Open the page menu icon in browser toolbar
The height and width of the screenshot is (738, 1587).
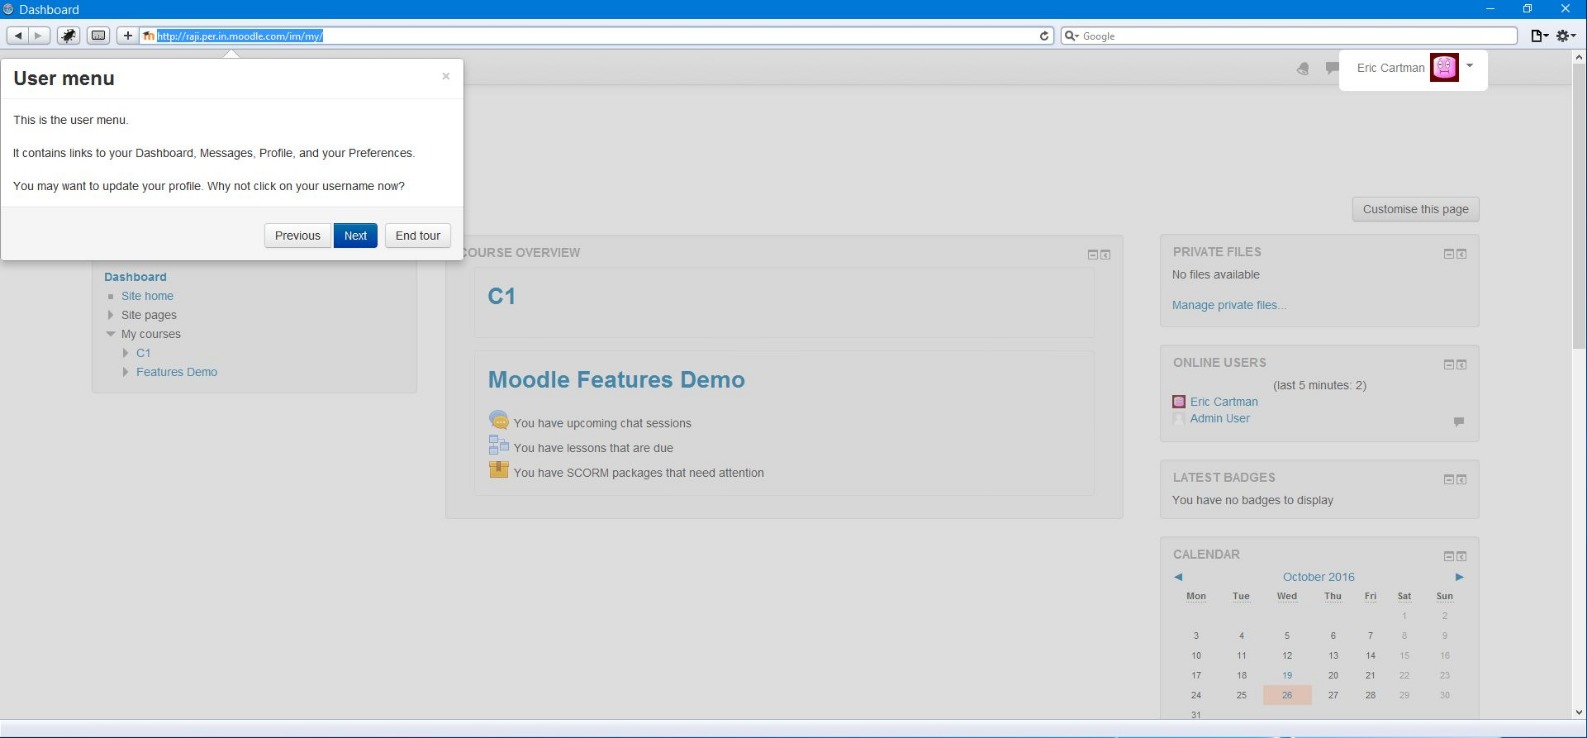(x=1539, y=36)
